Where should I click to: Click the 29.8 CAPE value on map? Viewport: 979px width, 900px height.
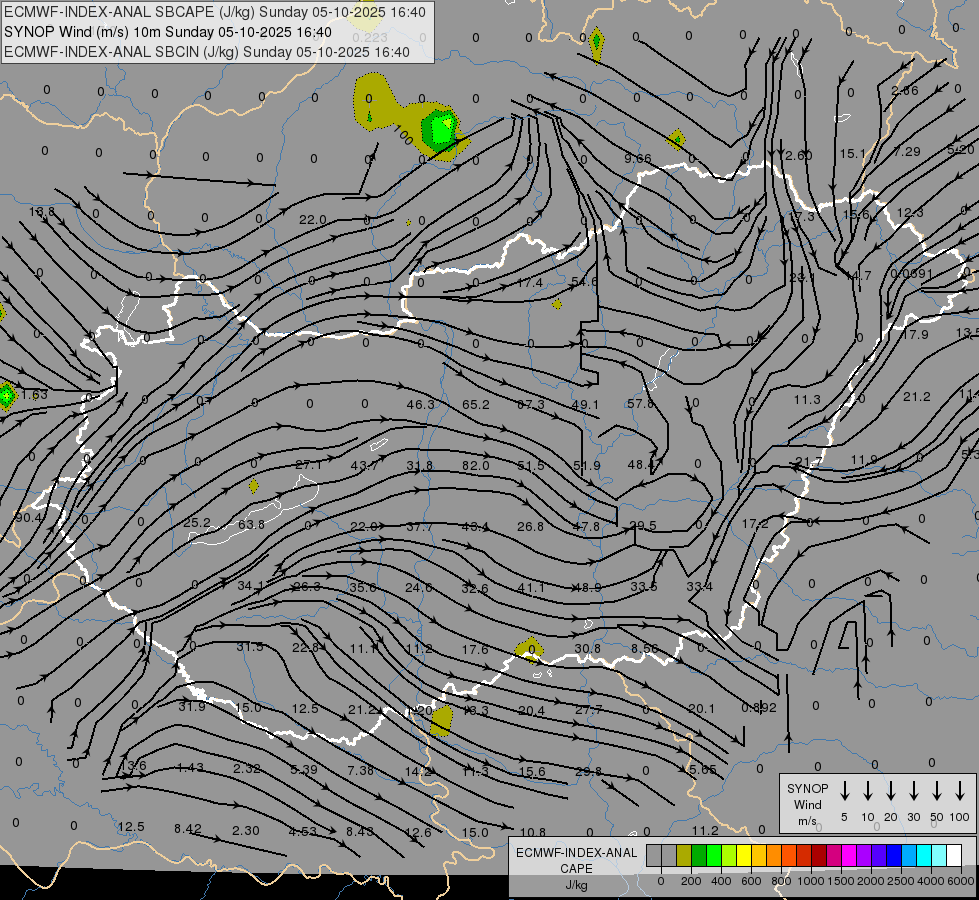coord(589,771)
